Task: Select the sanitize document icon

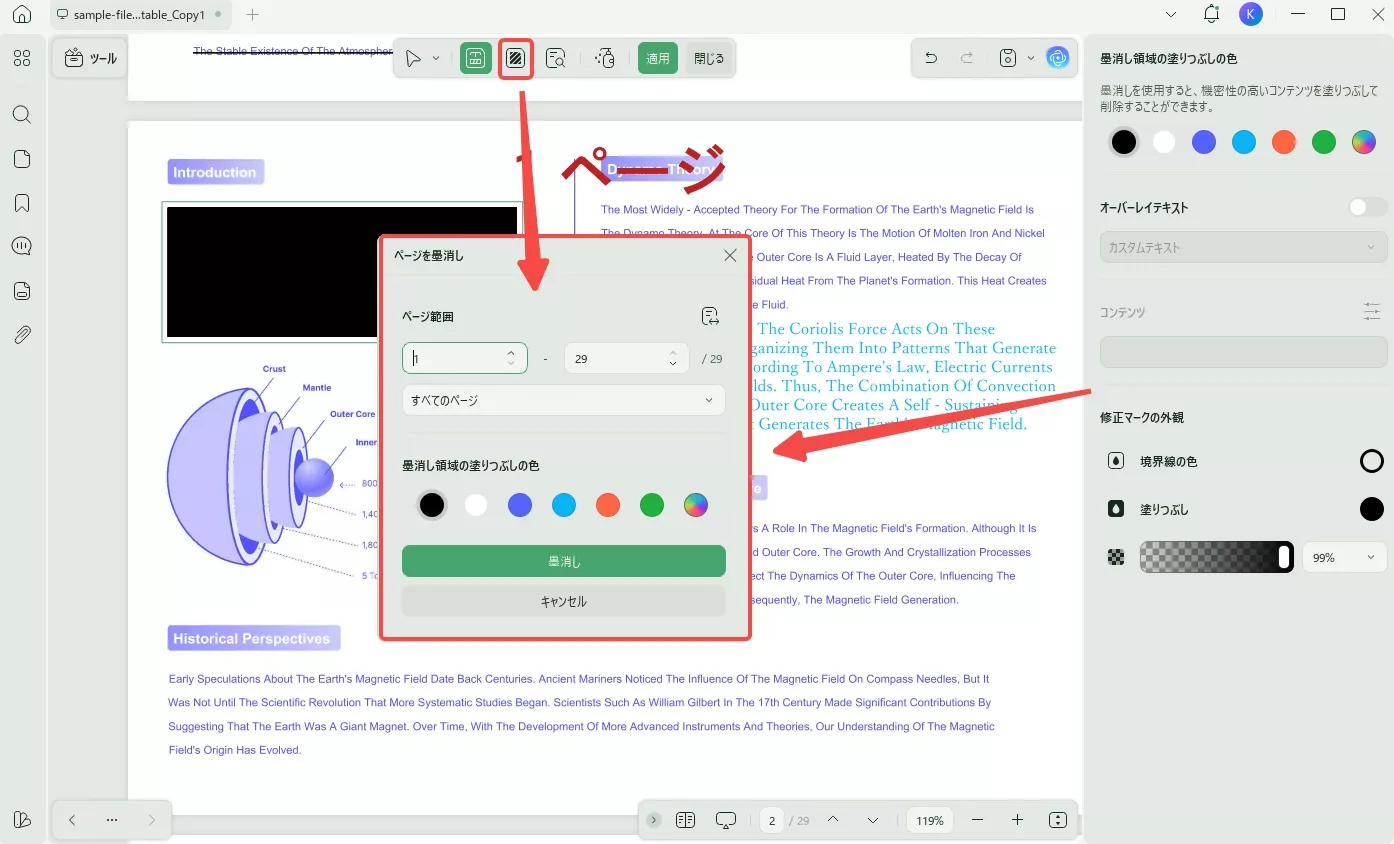Action: click(x=605, y=57)
